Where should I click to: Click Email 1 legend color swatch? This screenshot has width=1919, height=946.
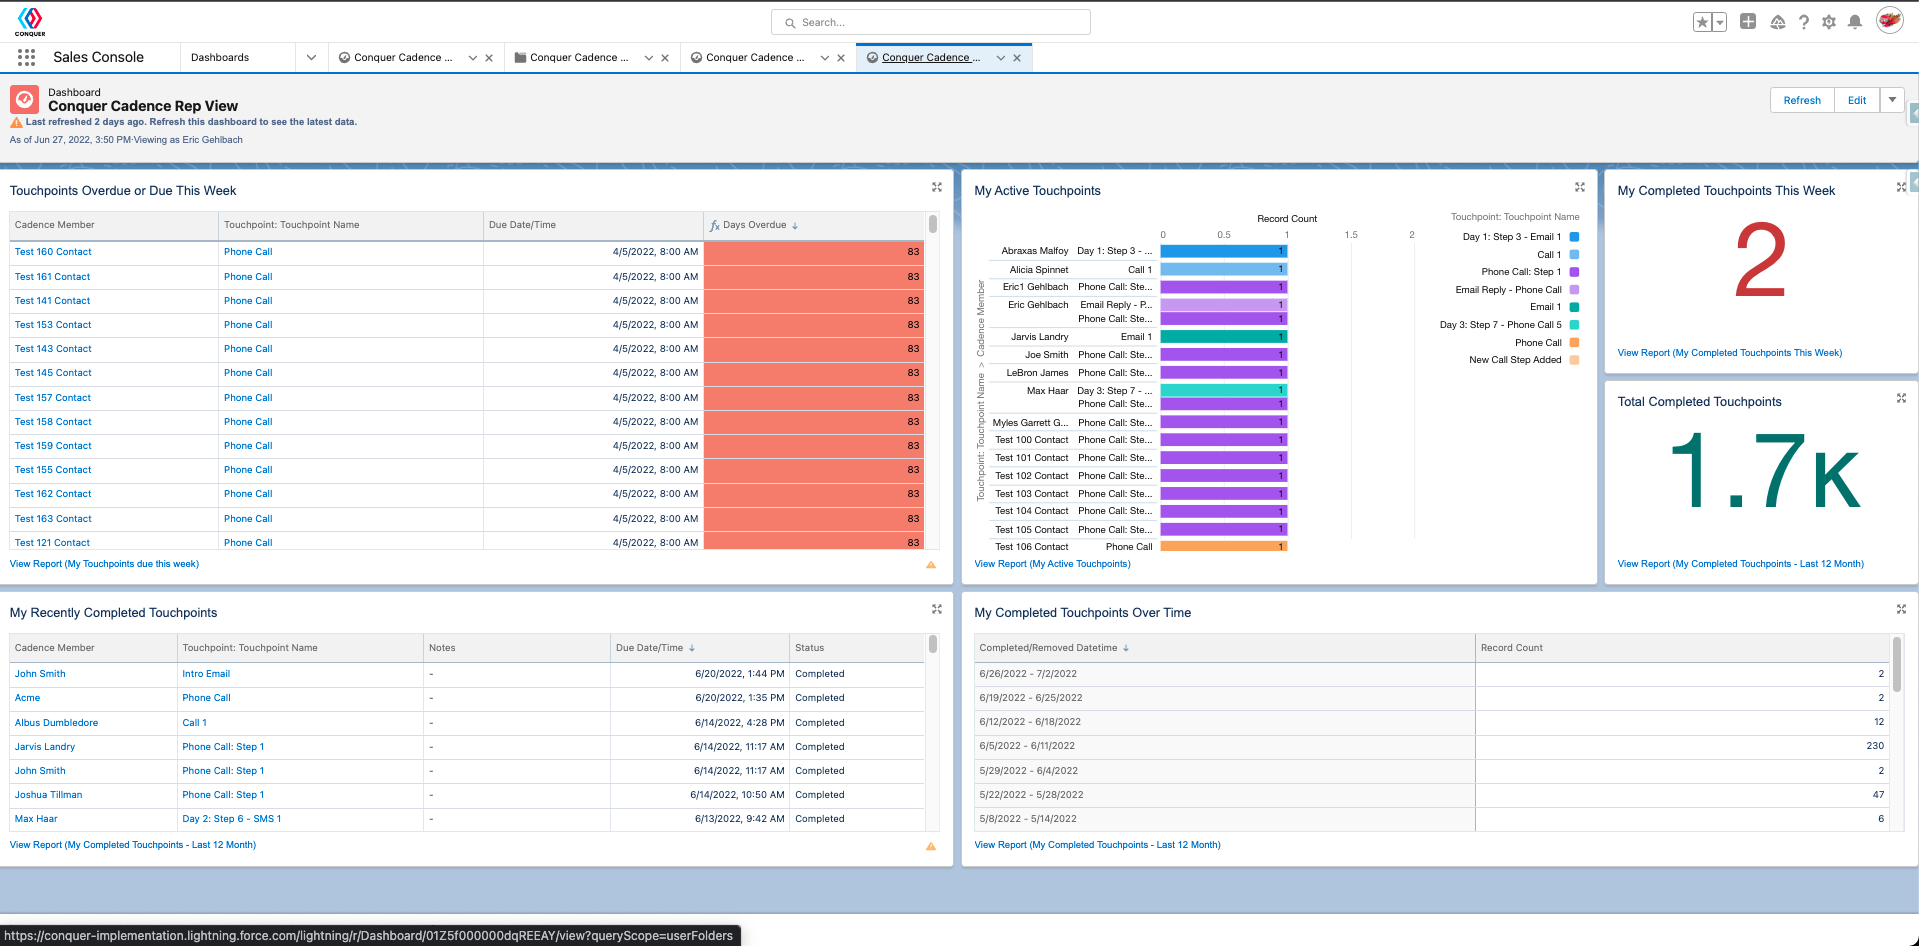(x=1574, y=307)
